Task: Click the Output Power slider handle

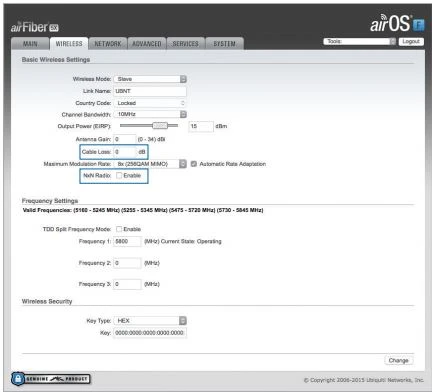Action: [160, 126]
